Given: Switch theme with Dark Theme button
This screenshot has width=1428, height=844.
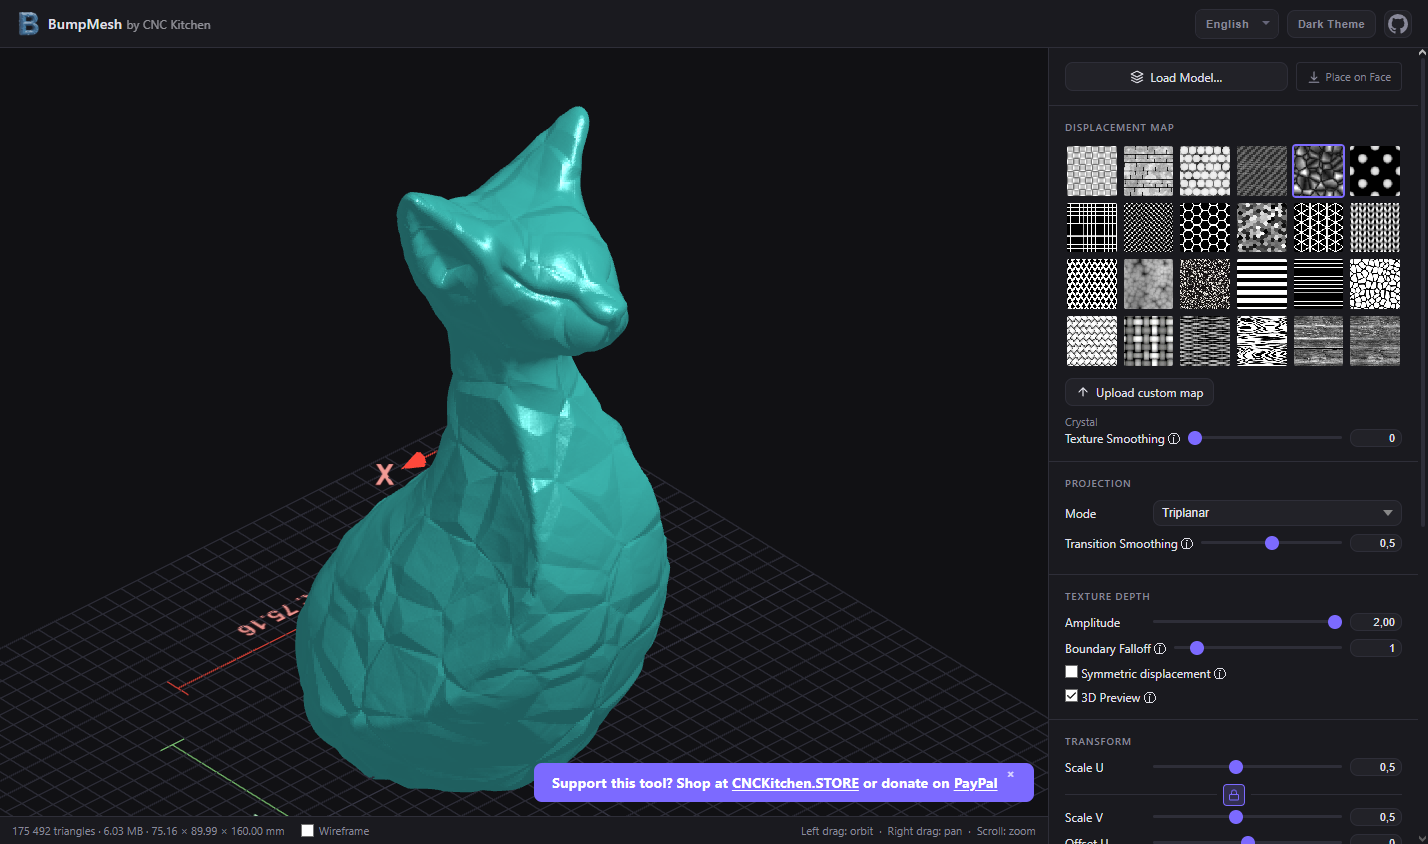Looking at the screenshot, I should 1330,24.
